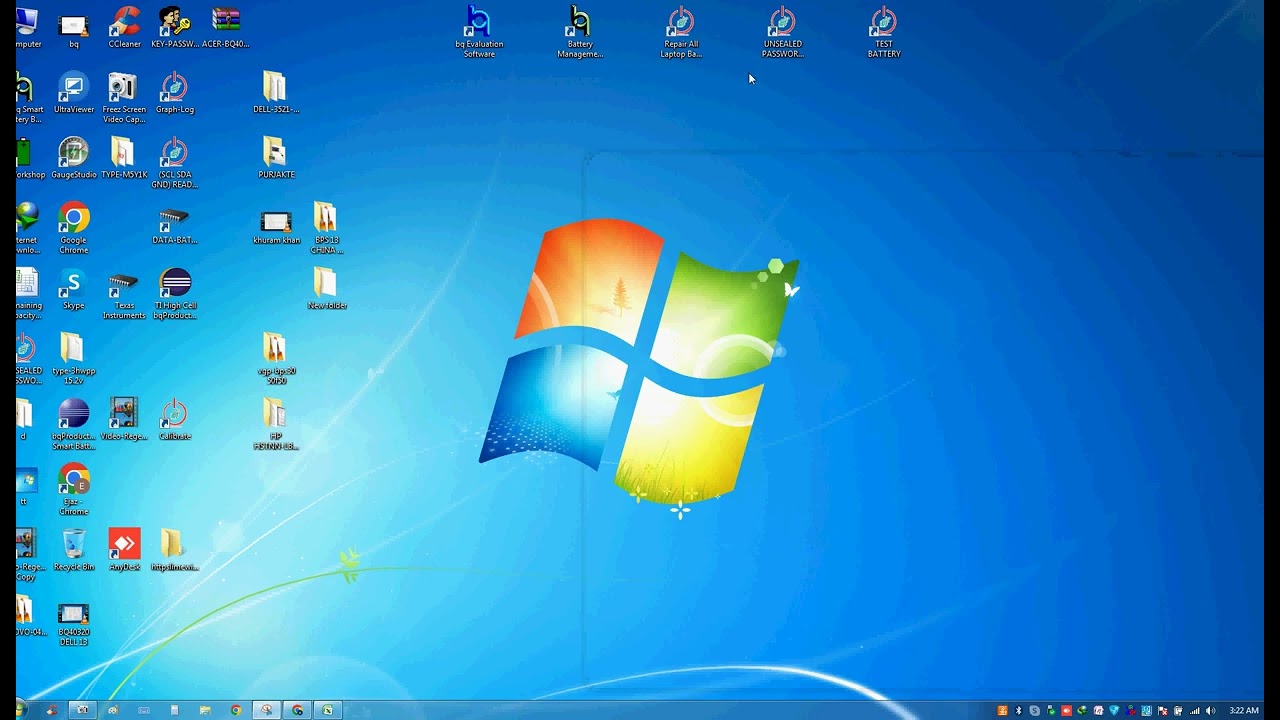Launch bq Evaluation Software shortcut
The width and height of the screenshot is (1280, 720).
pos(479,32)
